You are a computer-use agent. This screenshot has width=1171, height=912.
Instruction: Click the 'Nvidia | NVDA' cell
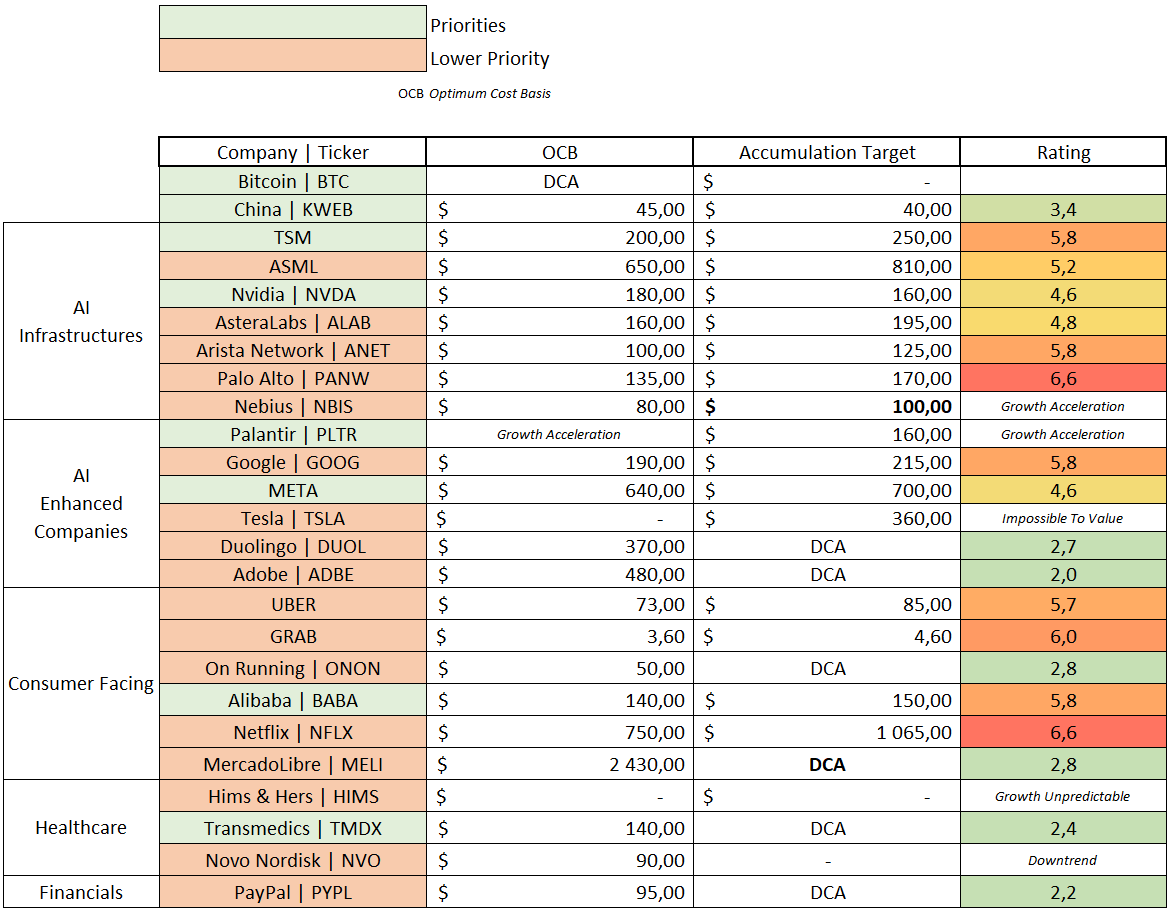(293, 294)
